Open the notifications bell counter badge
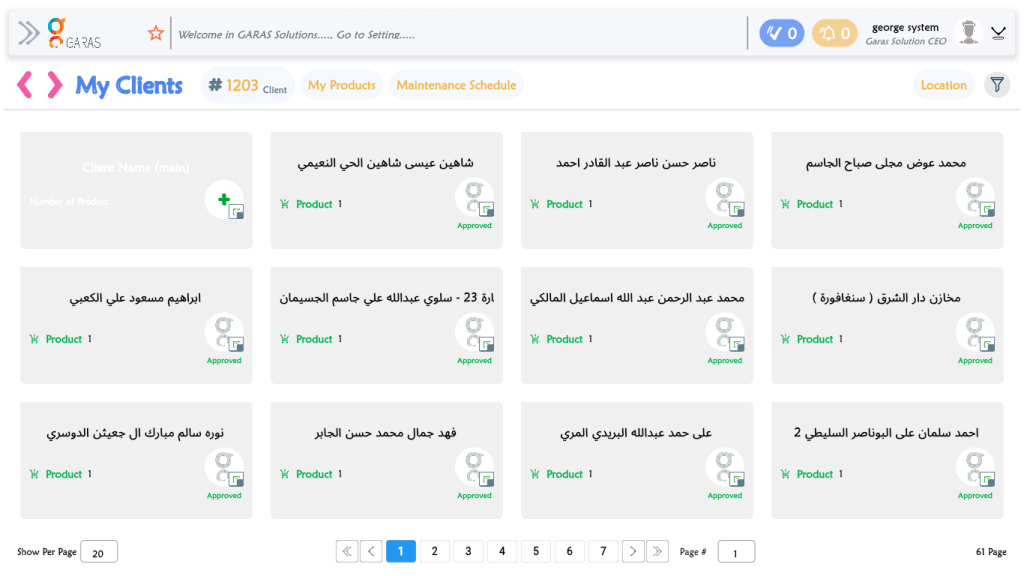The height and width of the screenshot is (576, 1024). (834, 33)
